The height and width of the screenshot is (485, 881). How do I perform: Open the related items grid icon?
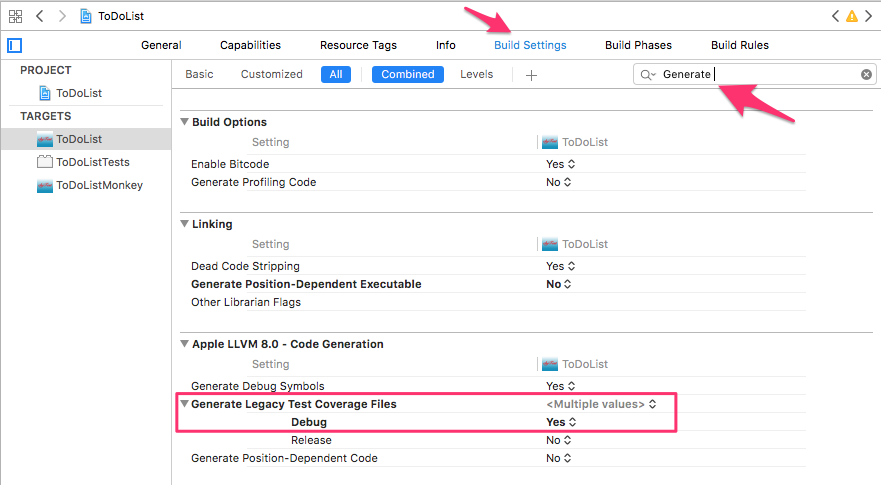point(15,16)
